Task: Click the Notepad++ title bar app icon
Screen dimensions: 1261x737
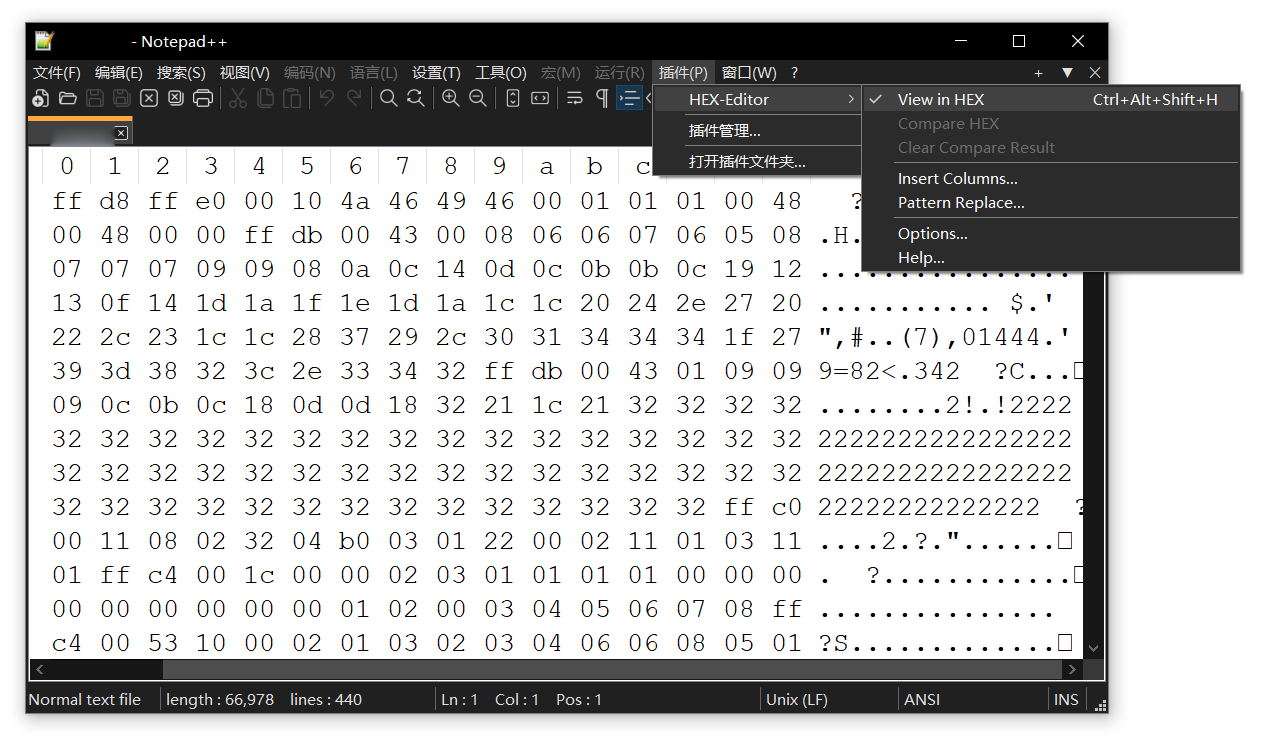Action: (44, 41)
